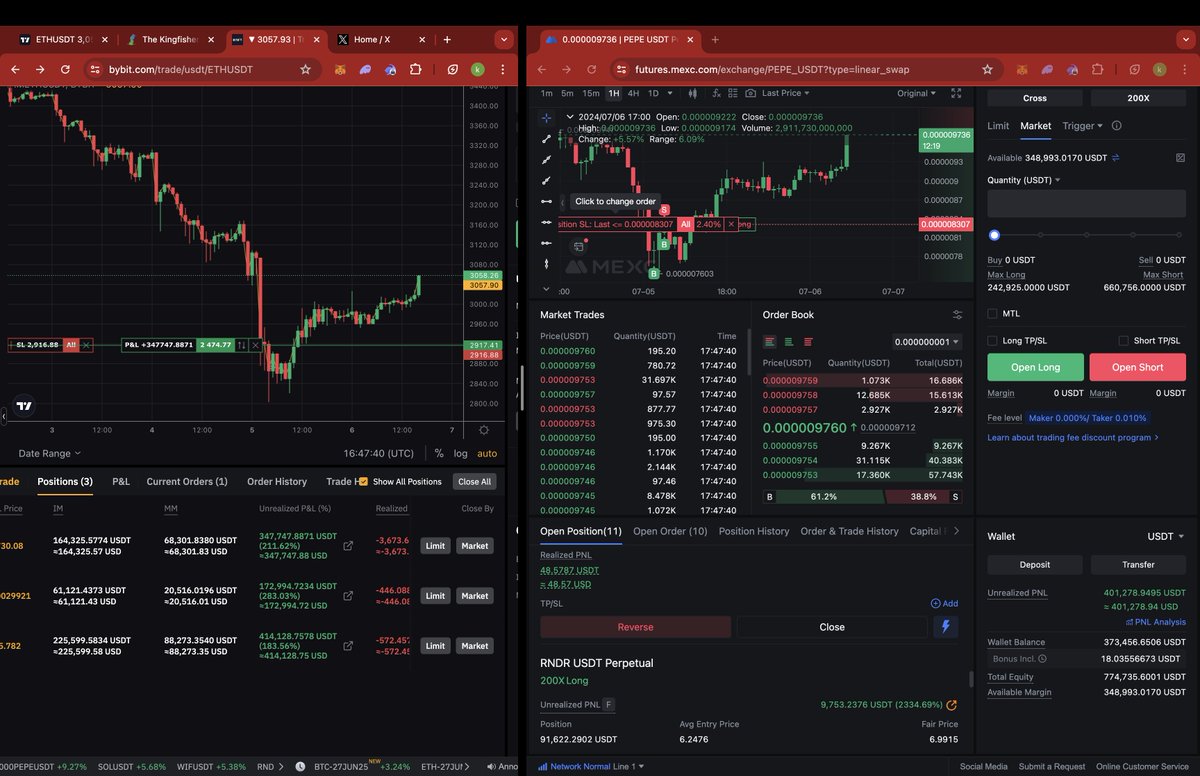Enable the MTL checkbox

[992, 313]
